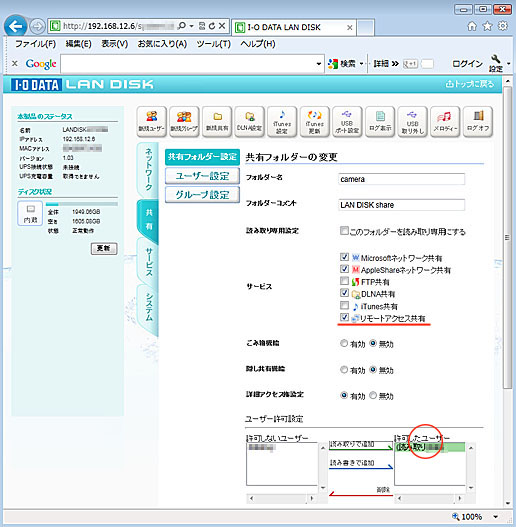Screen dimensions: 516x527
Task: Click the USB取り外し toolbar icon
Action: [412, 122]
